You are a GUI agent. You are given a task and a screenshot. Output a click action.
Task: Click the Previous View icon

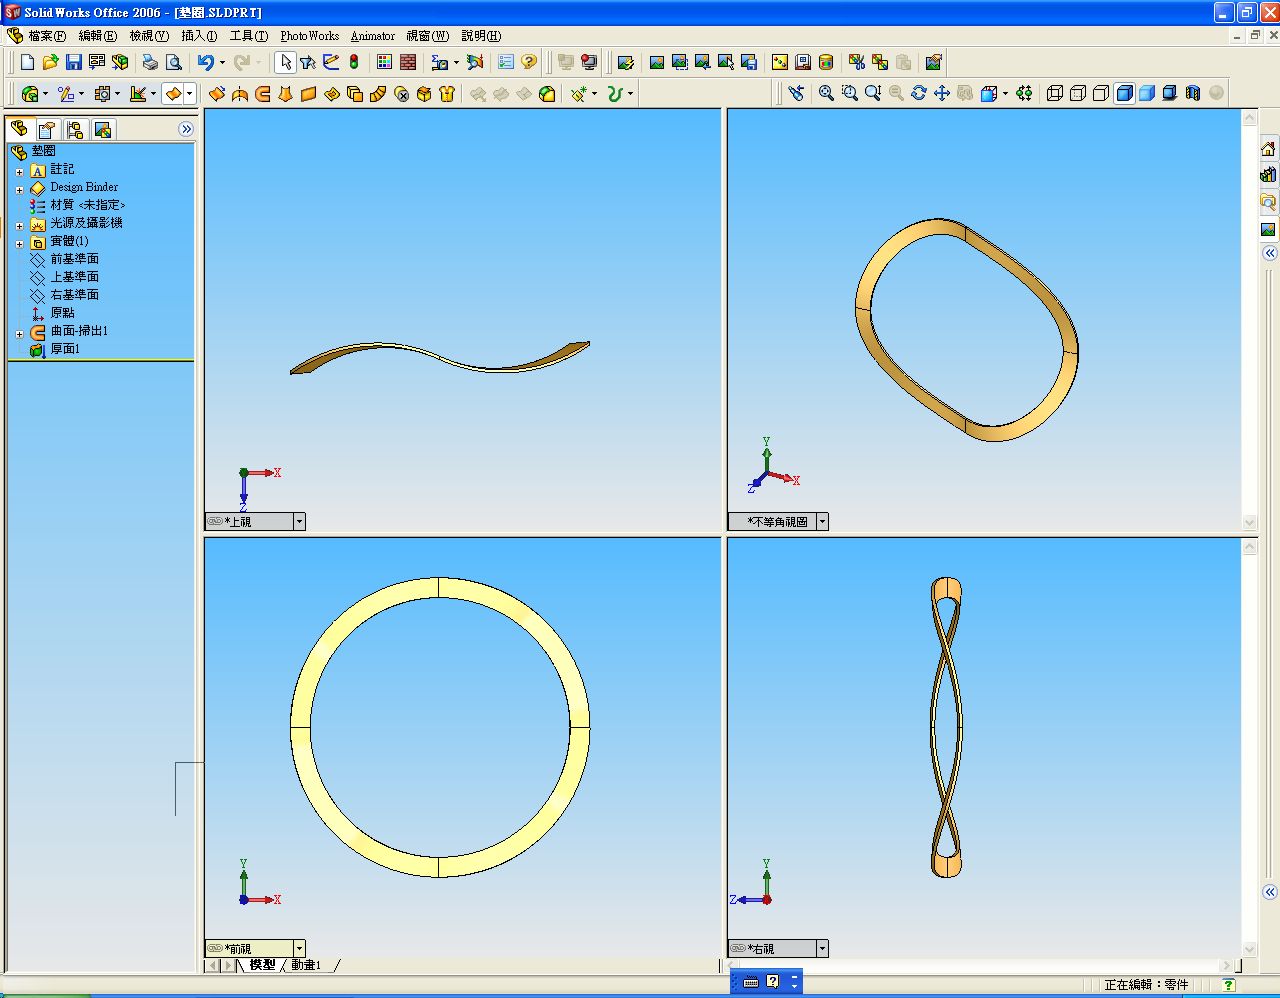(x=796, y=93)
